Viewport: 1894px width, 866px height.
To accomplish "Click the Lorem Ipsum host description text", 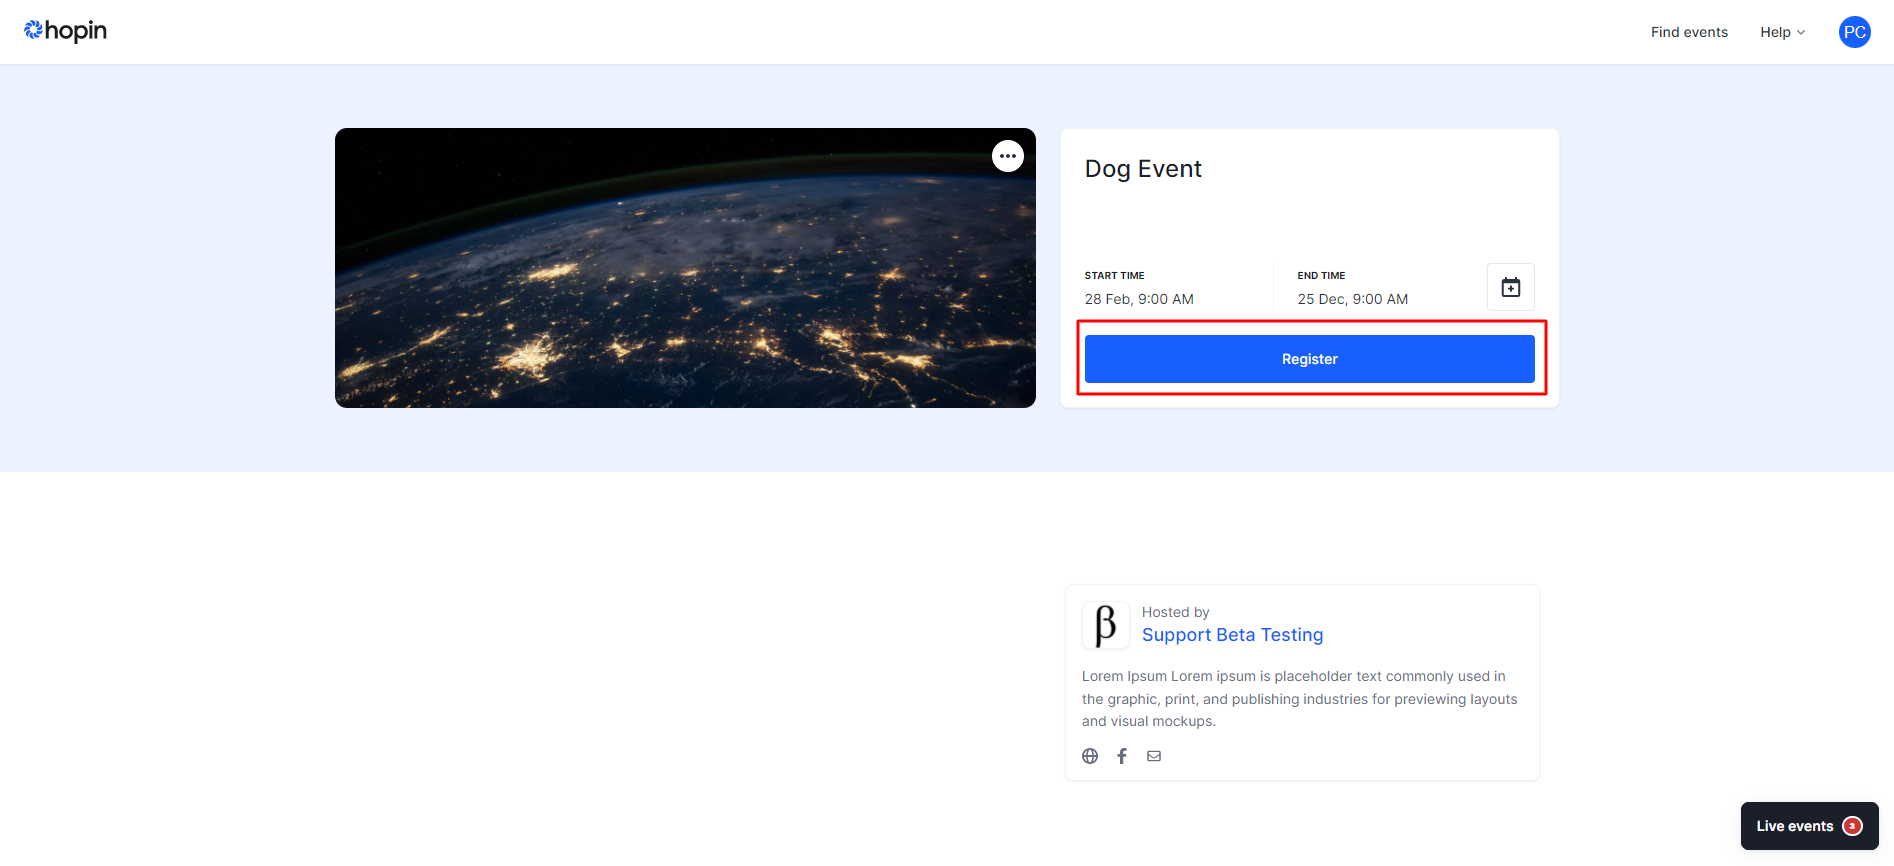I will pos(1300,699).
